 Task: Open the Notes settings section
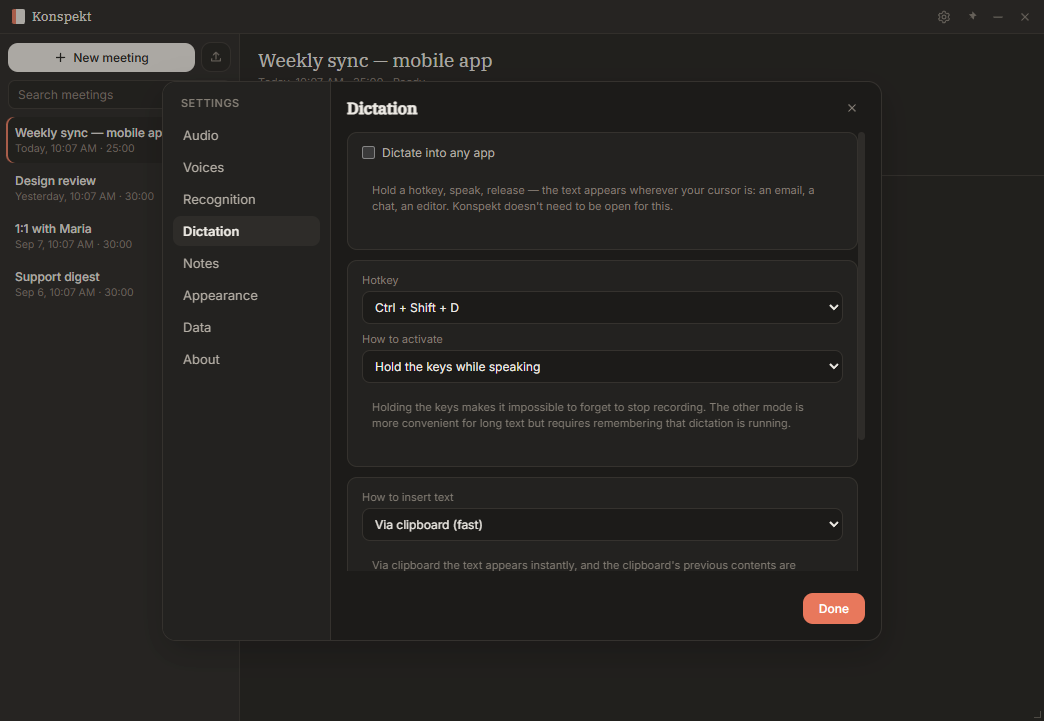coord(246,263)
